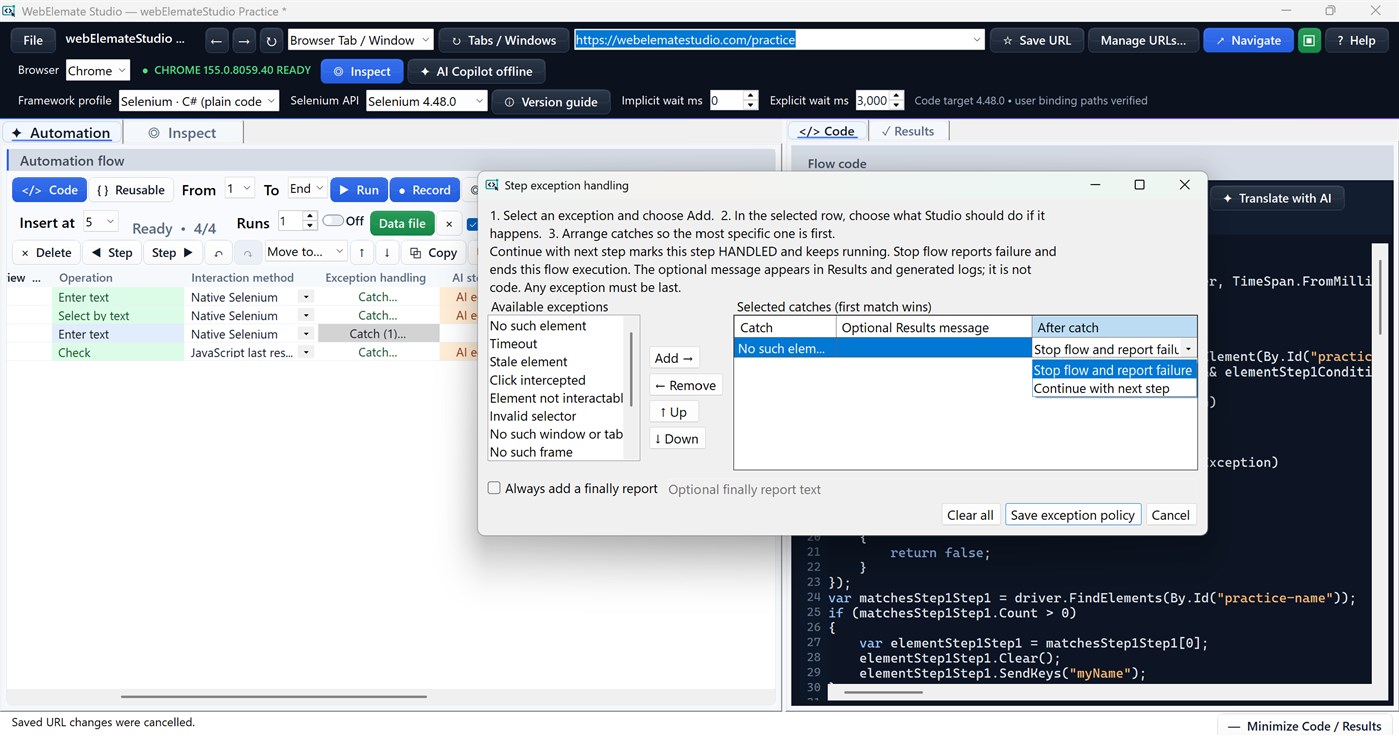Undo the last flow change
The image size is (1399, 736).
coord(219,253)
